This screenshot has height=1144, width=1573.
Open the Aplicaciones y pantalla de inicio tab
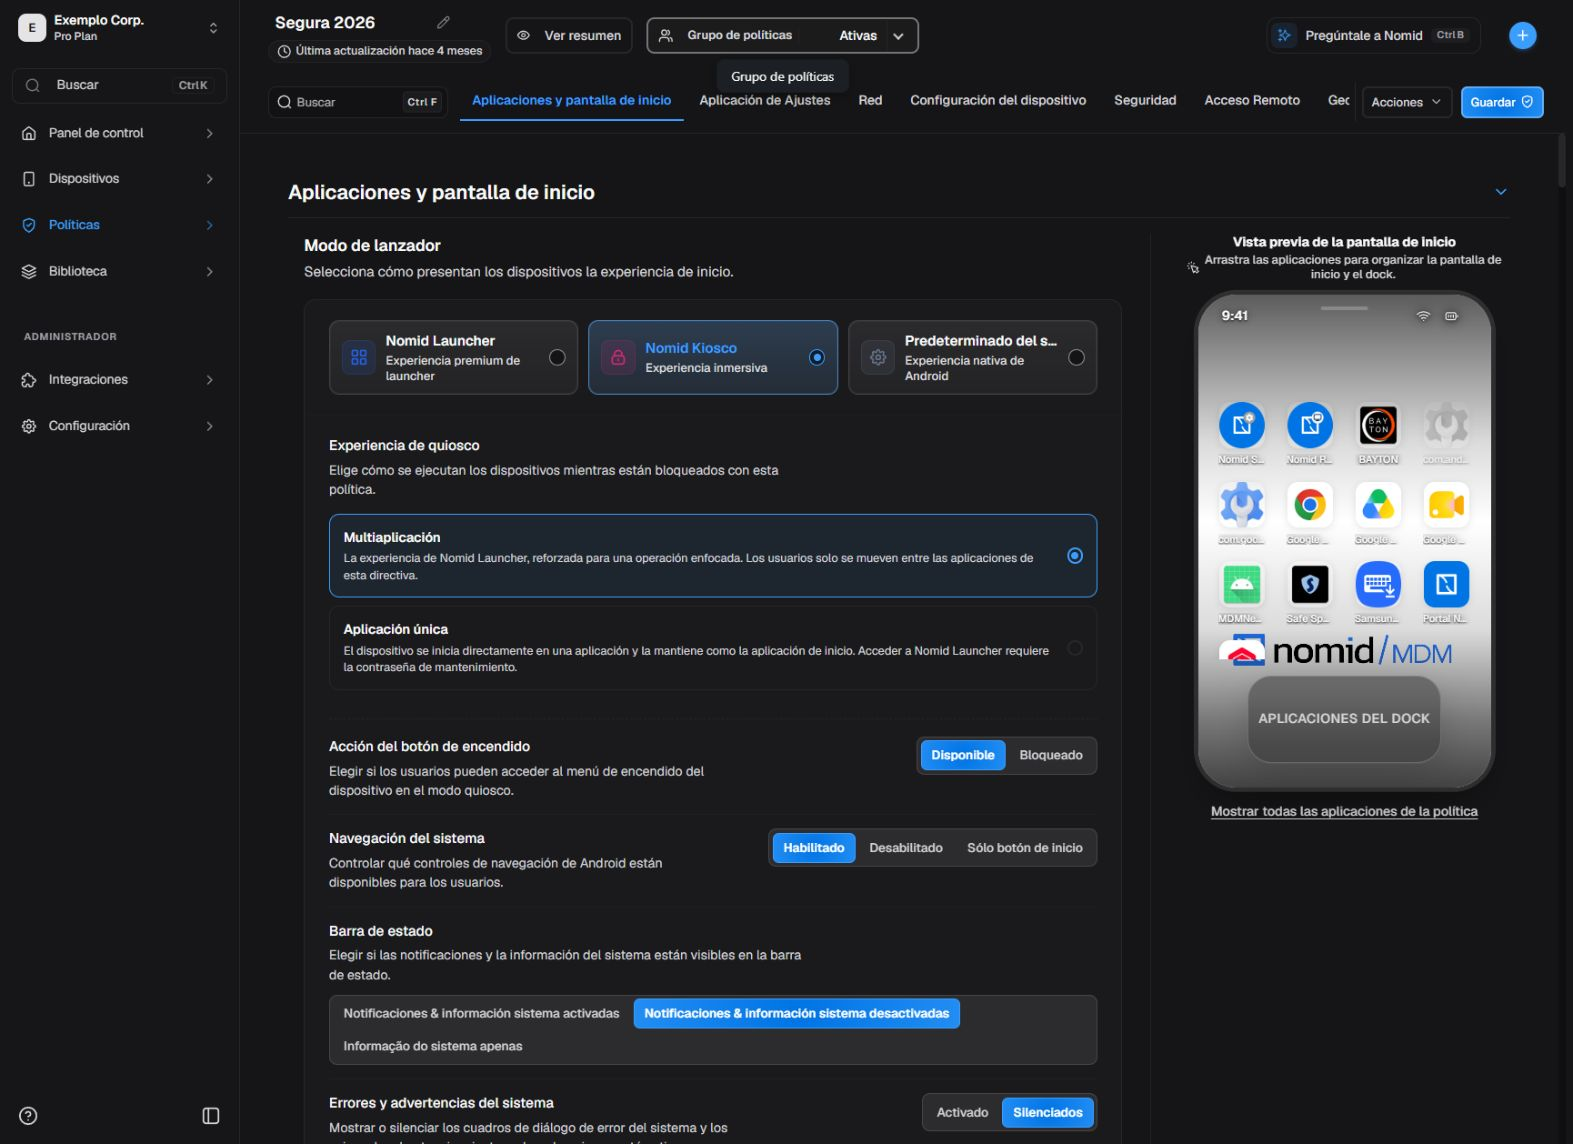(572, 100)
